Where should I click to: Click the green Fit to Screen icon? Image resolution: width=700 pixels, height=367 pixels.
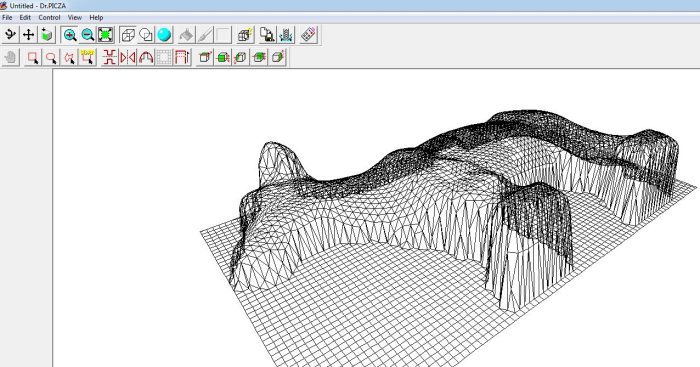(105, 35)
